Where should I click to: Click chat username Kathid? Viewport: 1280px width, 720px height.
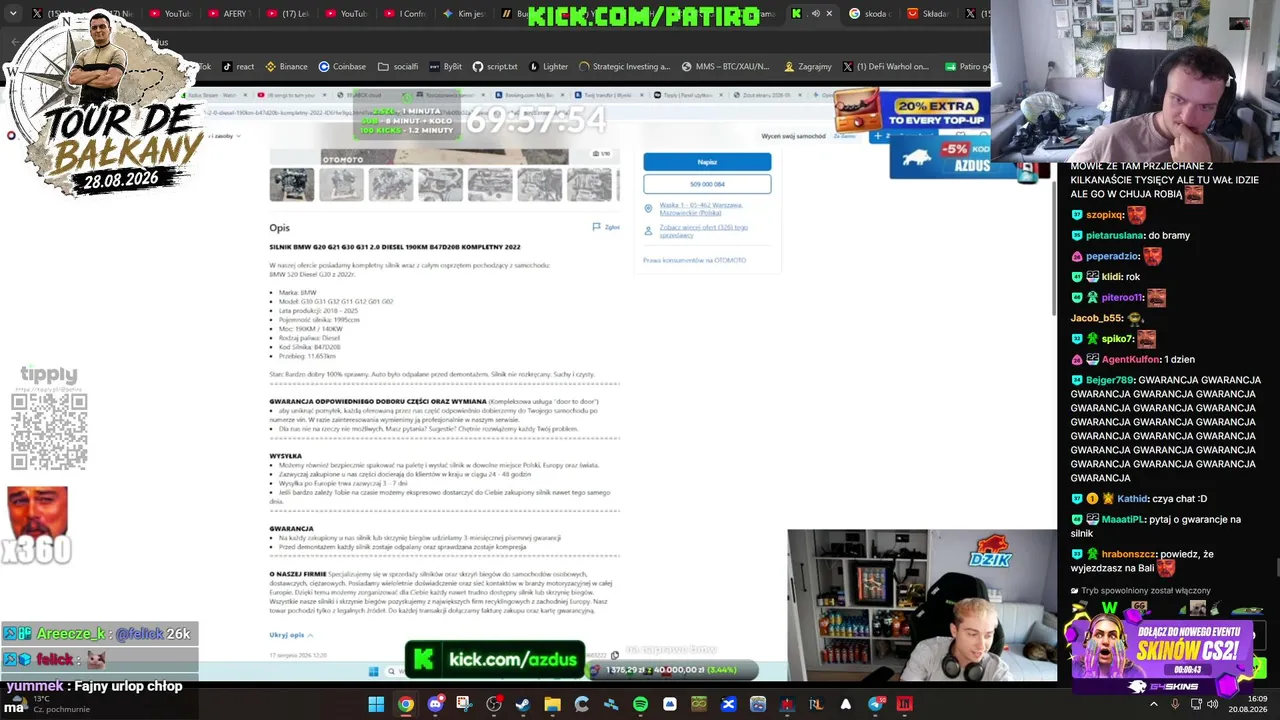pyautogui.click(x=1133, y=498)
